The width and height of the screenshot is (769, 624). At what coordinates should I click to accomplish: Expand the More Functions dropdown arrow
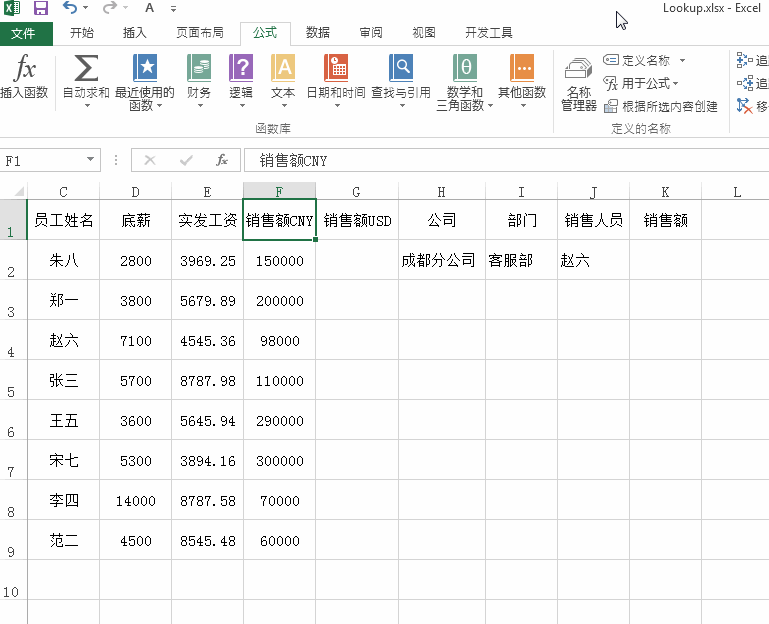523,105
